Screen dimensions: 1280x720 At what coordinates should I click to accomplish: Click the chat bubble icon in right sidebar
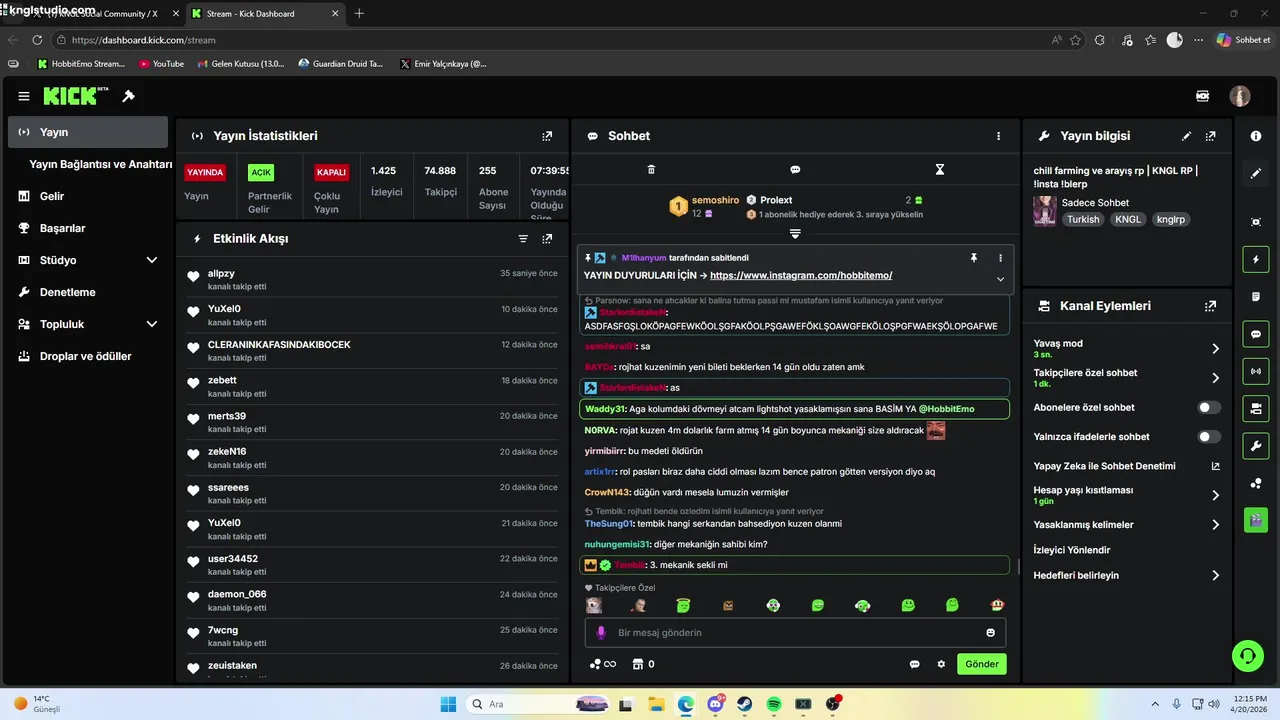[1256, 334]
